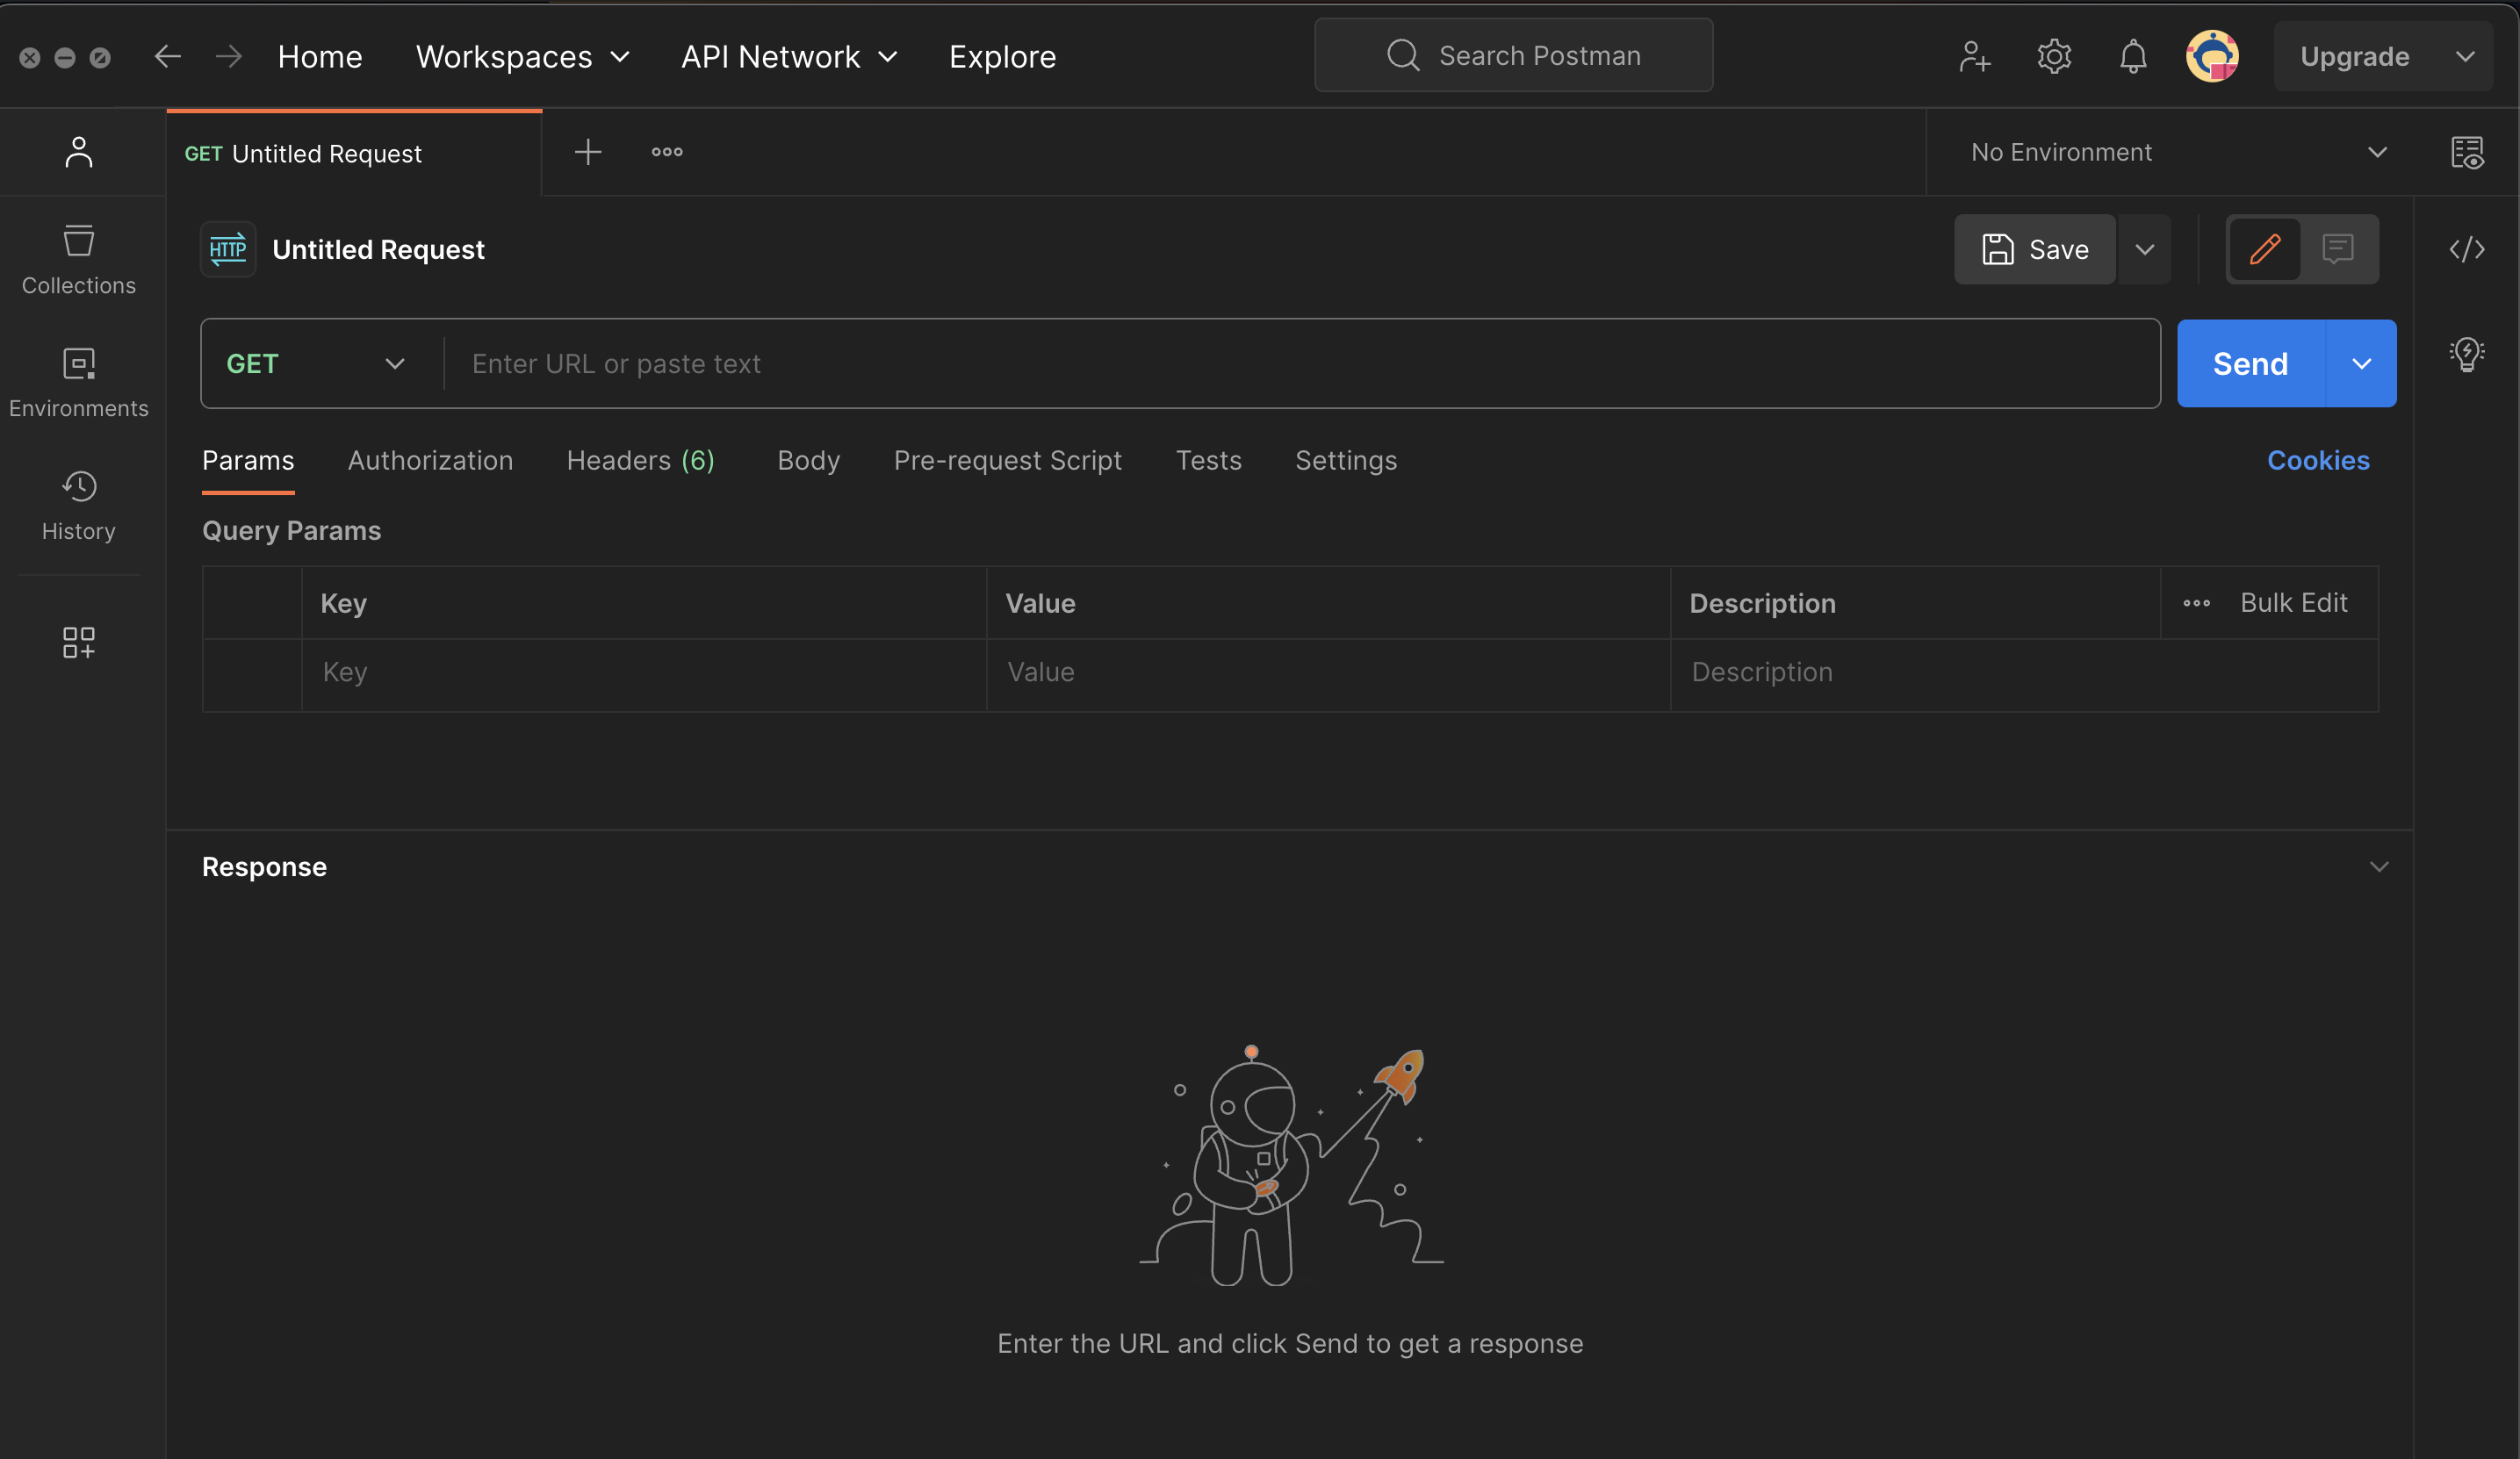Click the Send button

(x=2251, y=363)
